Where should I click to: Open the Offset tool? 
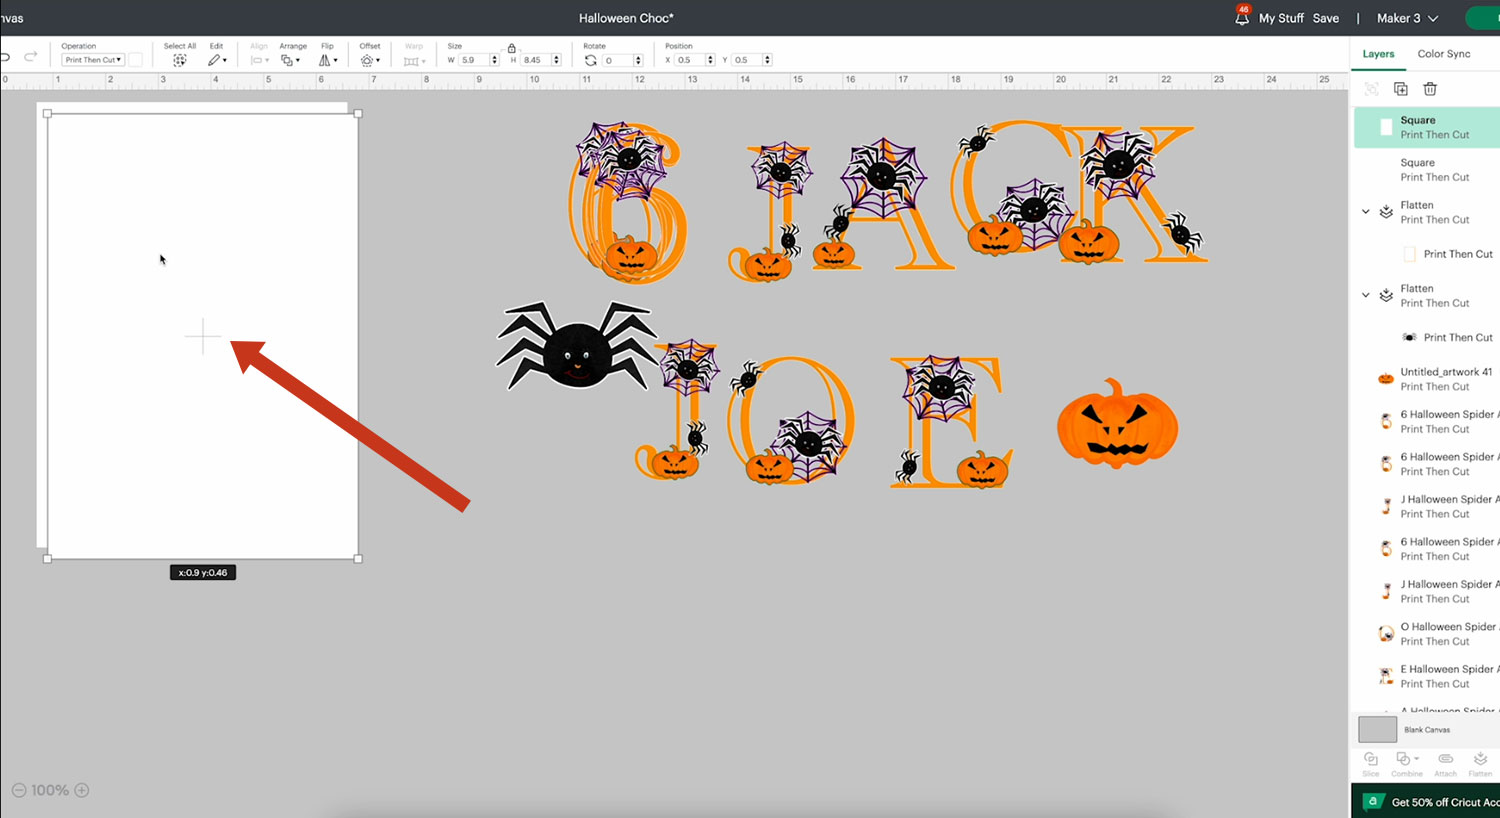point(368,60)
